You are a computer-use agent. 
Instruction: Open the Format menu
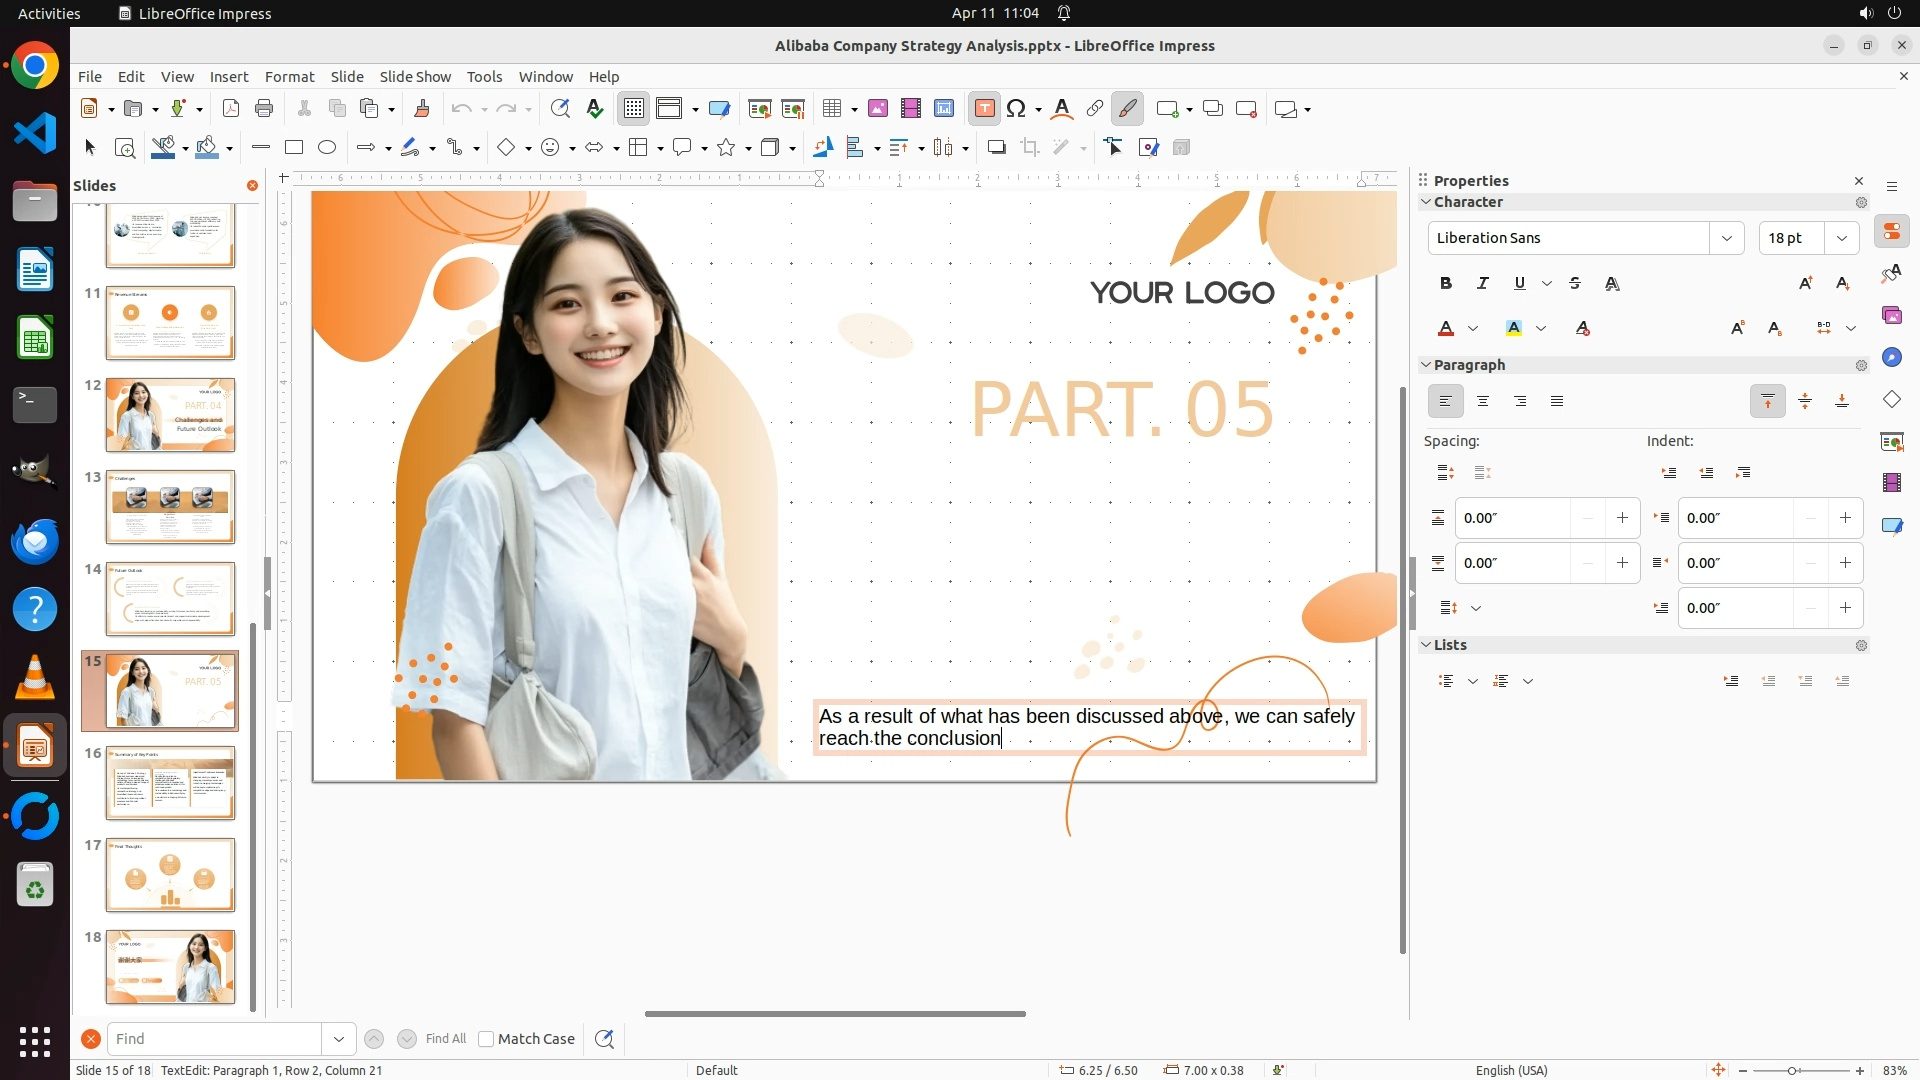point(289,77)
